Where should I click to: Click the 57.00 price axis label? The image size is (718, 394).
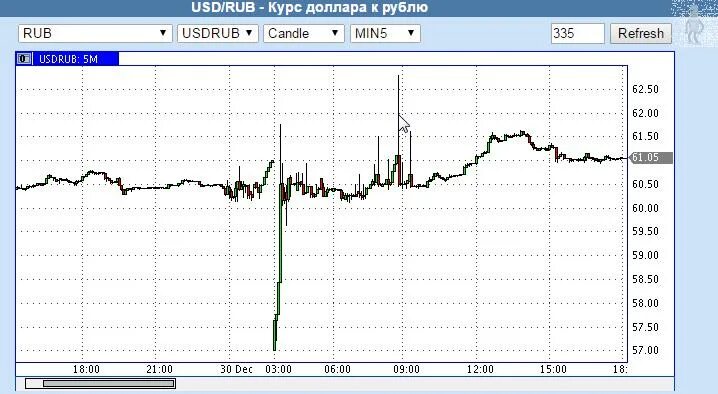645,350
